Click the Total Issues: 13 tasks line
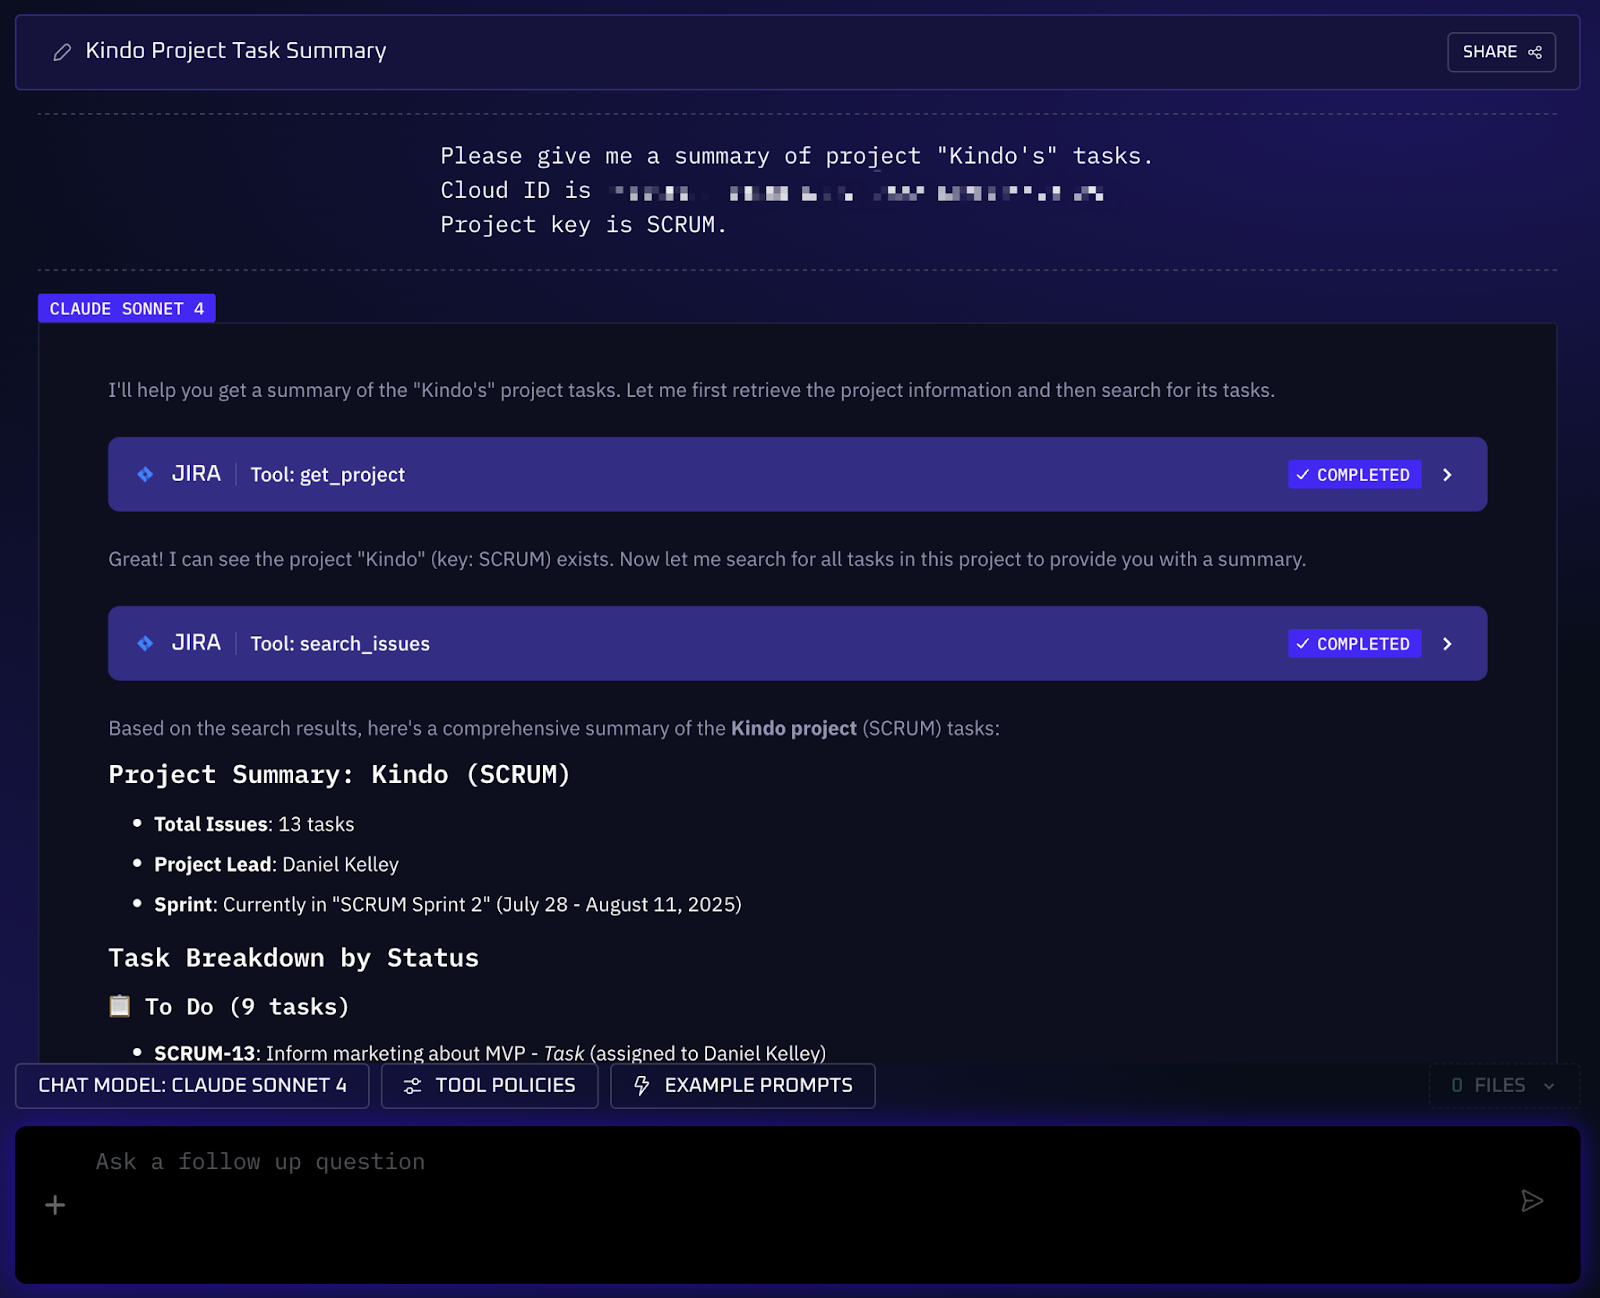 [x=254, y=824]
